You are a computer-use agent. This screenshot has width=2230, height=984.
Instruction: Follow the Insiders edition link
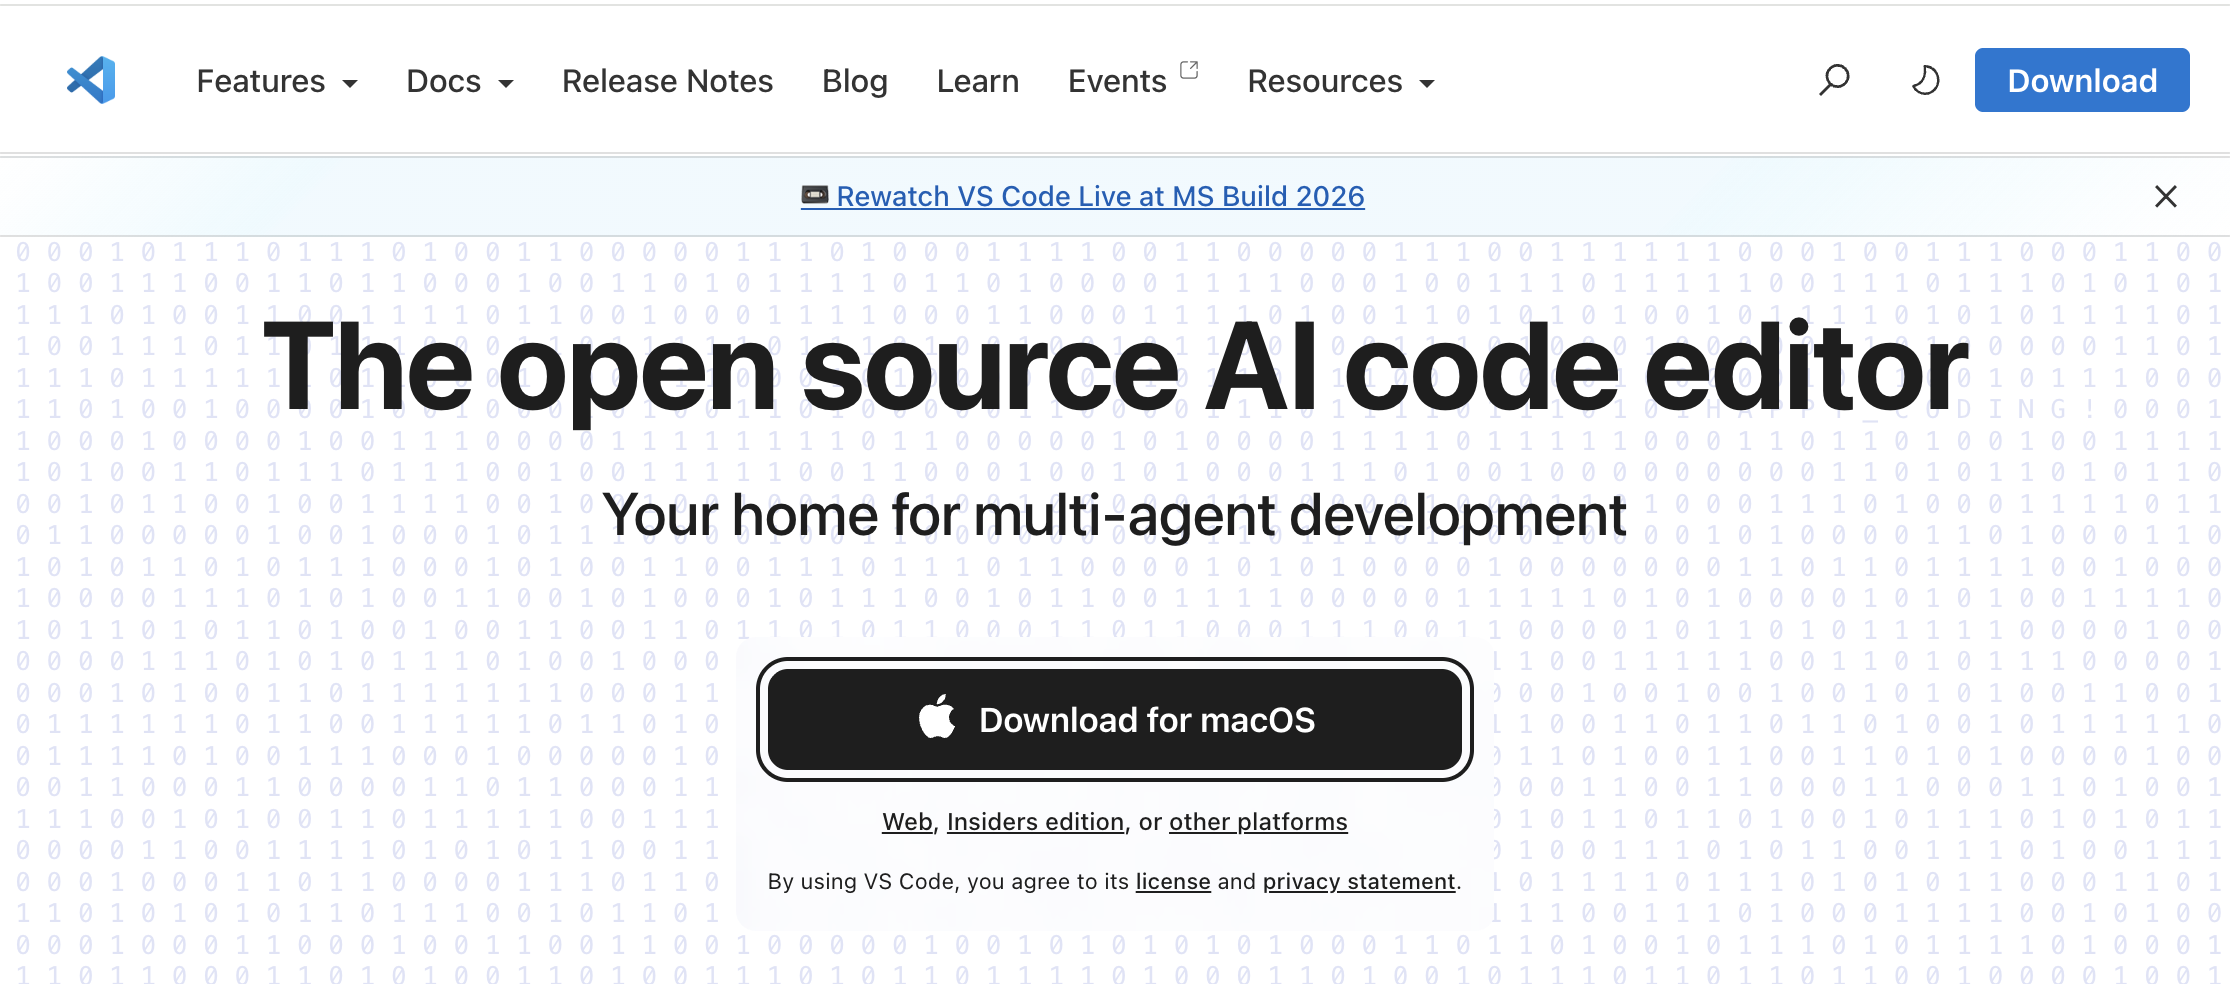point(1035,822)
